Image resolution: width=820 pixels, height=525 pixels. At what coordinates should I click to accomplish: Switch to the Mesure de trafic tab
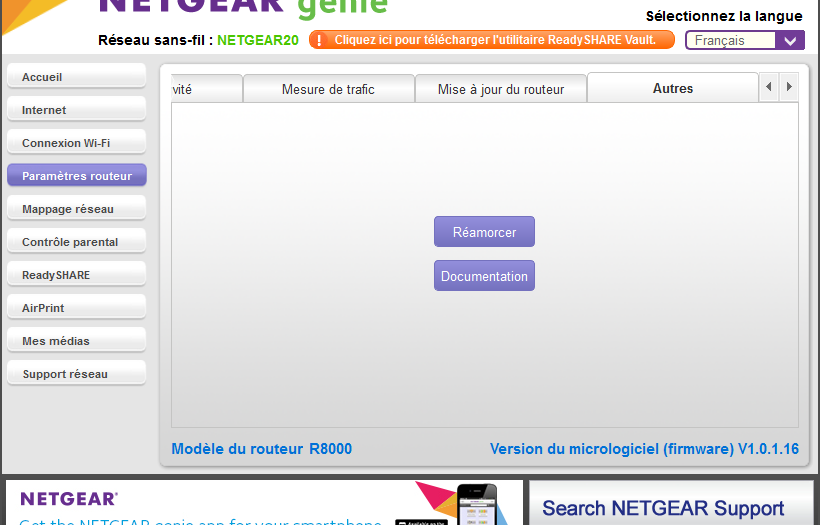point(328,89)
